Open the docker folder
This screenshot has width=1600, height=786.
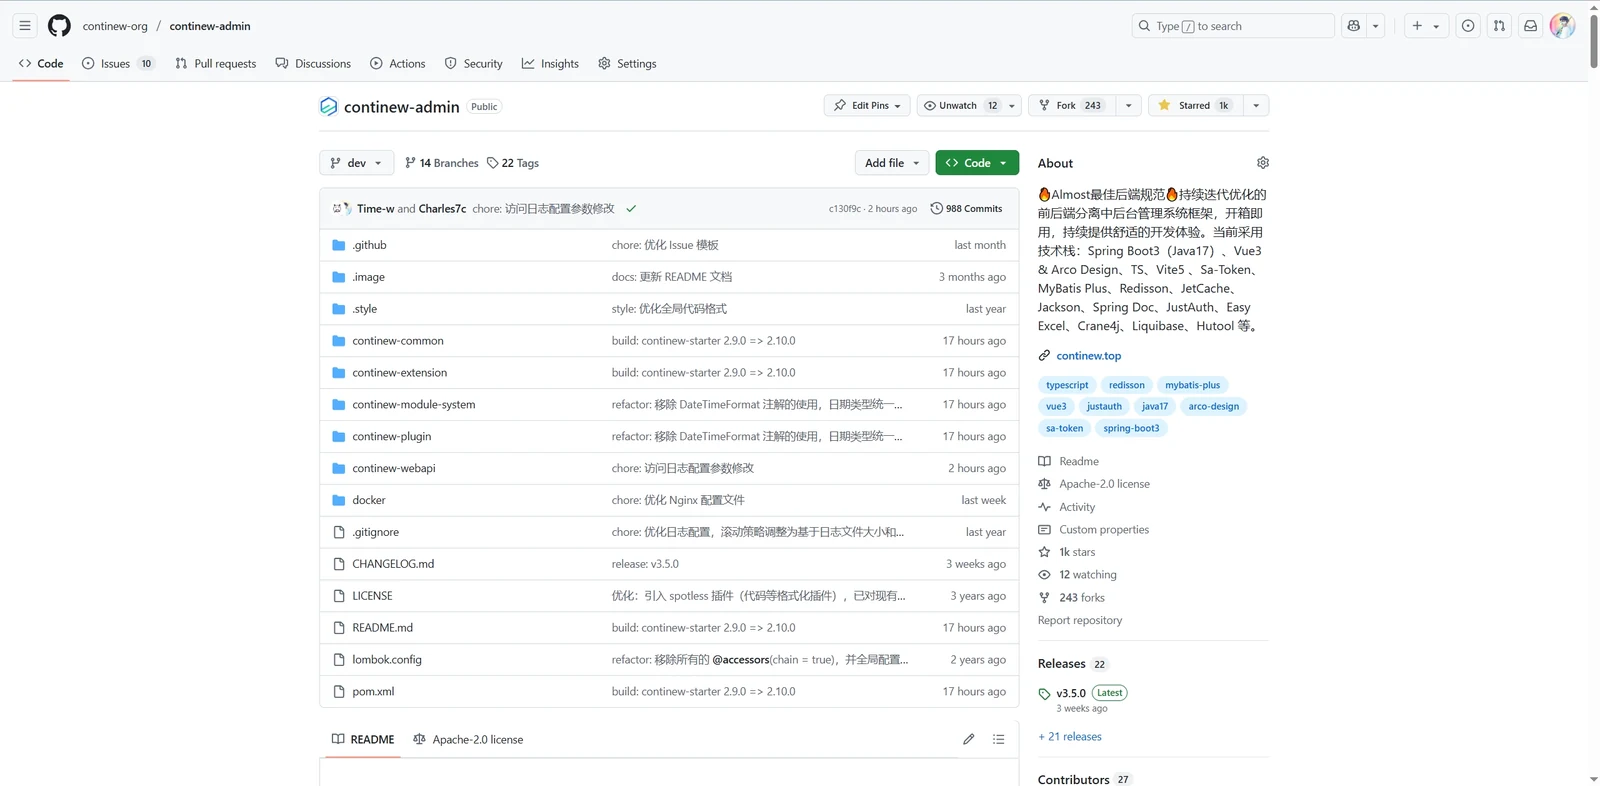[x=368, y=500]
